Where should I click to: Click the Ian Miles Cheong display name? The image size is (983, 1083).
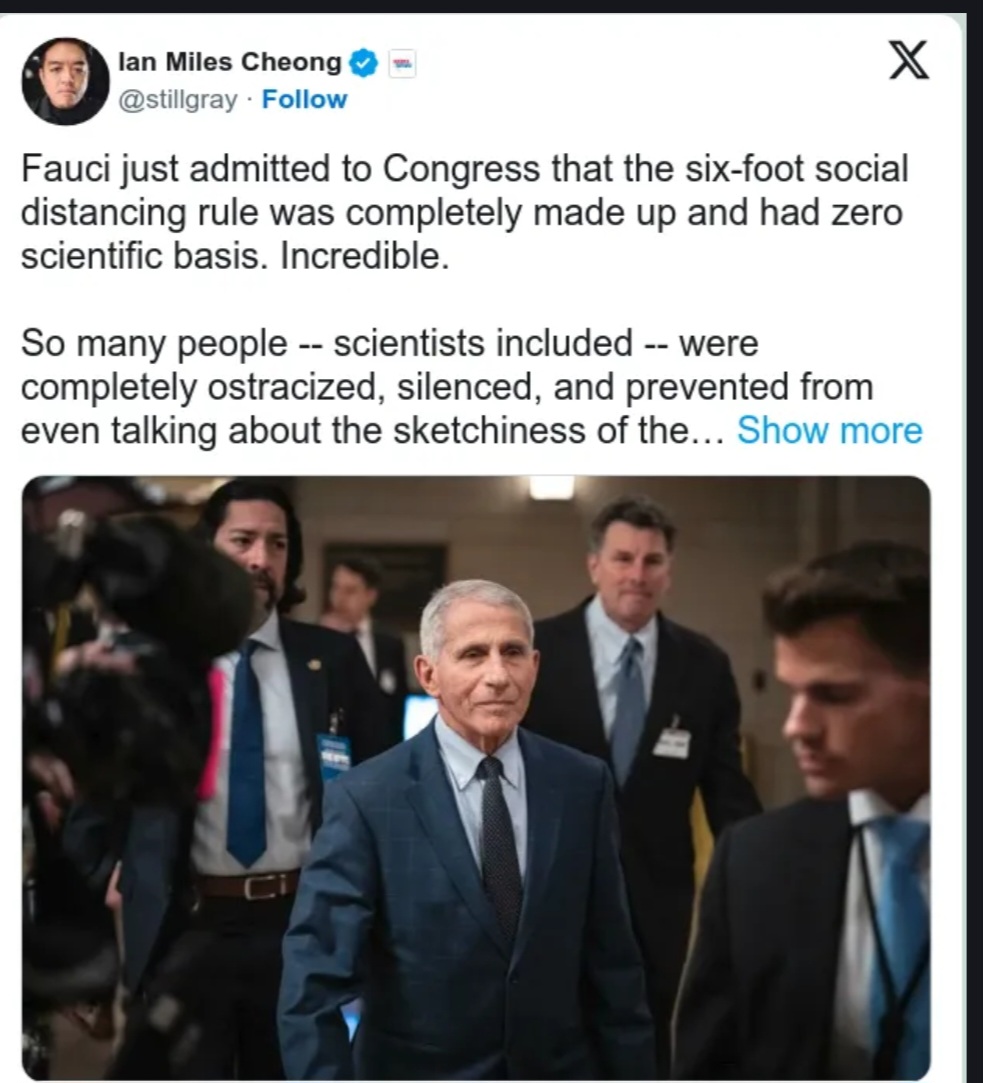[x=229, y=62]
